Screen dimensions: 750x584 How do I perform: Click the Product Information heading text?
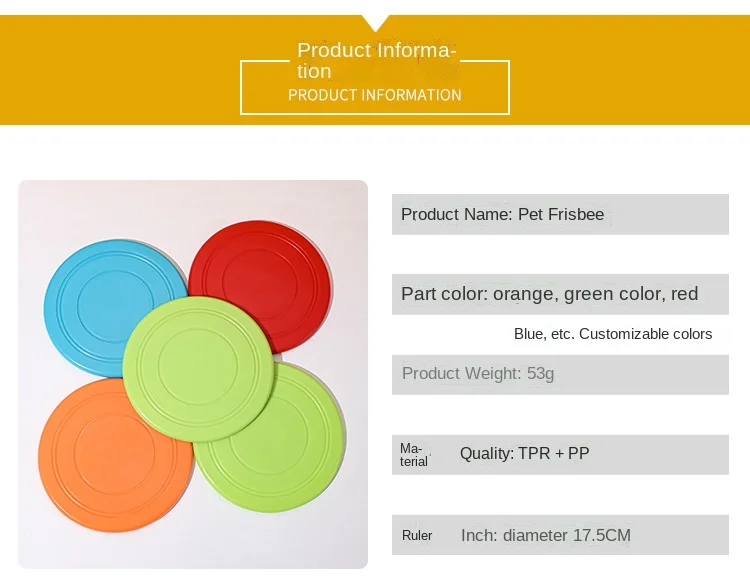376,60
